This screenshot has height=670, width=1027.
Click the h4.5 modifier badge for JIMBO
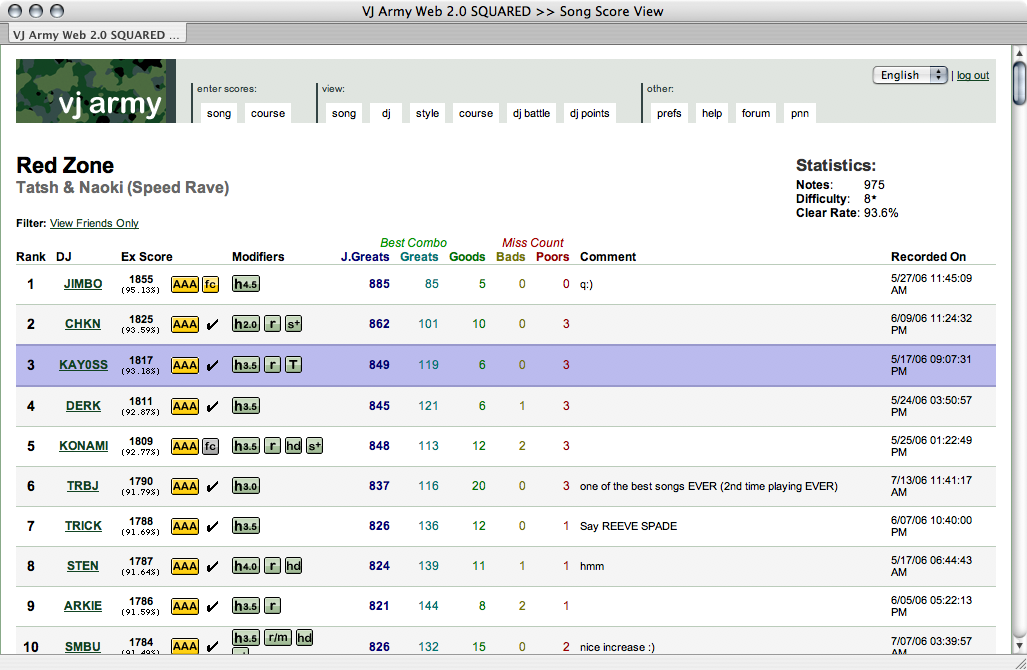click(246, 284)
